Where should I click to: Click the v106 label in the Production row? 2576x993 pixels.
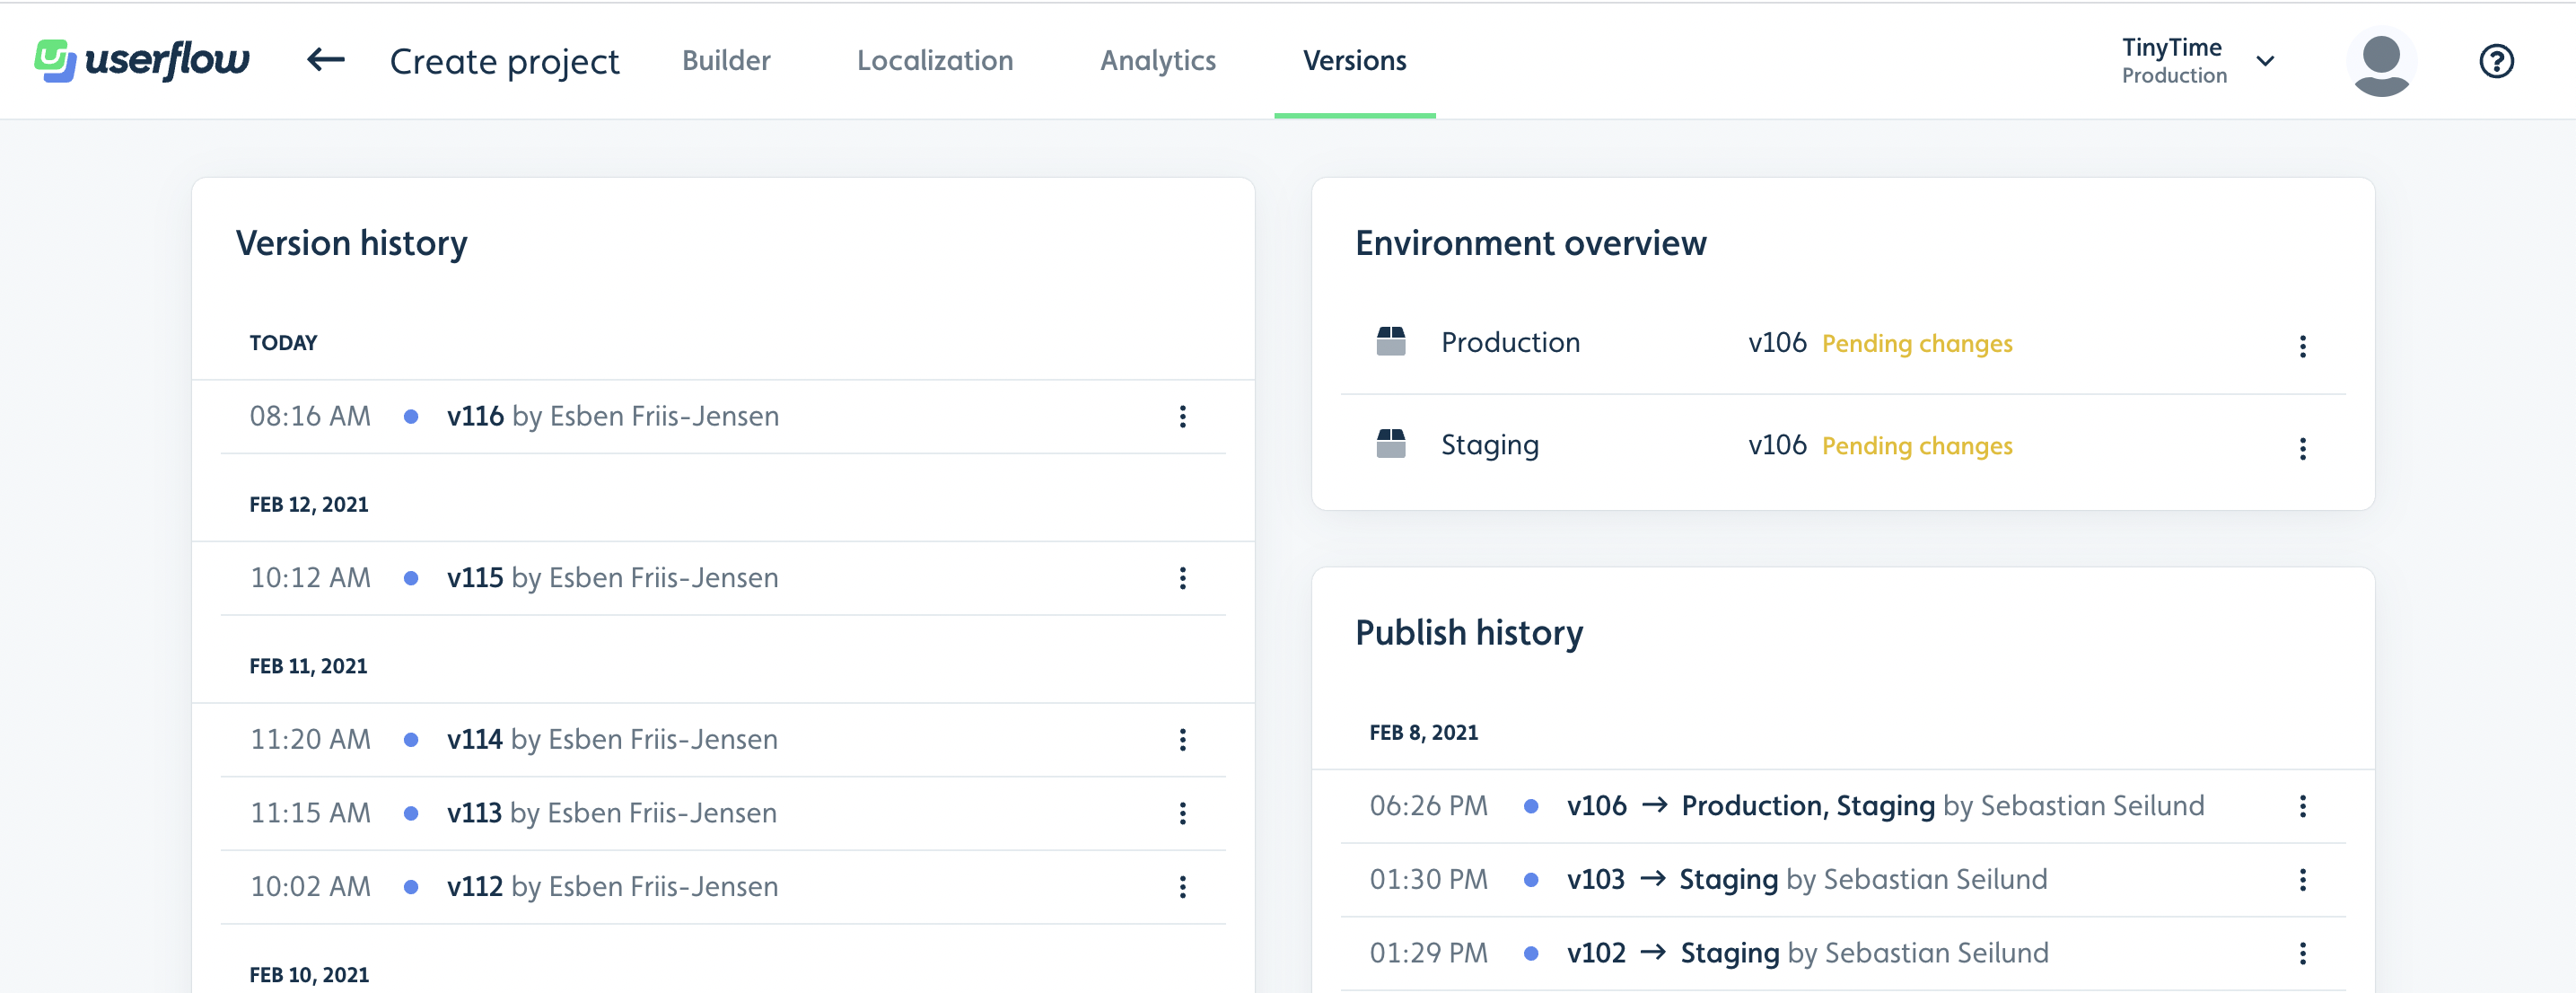pyautogui.click(x=1777, y=342)
